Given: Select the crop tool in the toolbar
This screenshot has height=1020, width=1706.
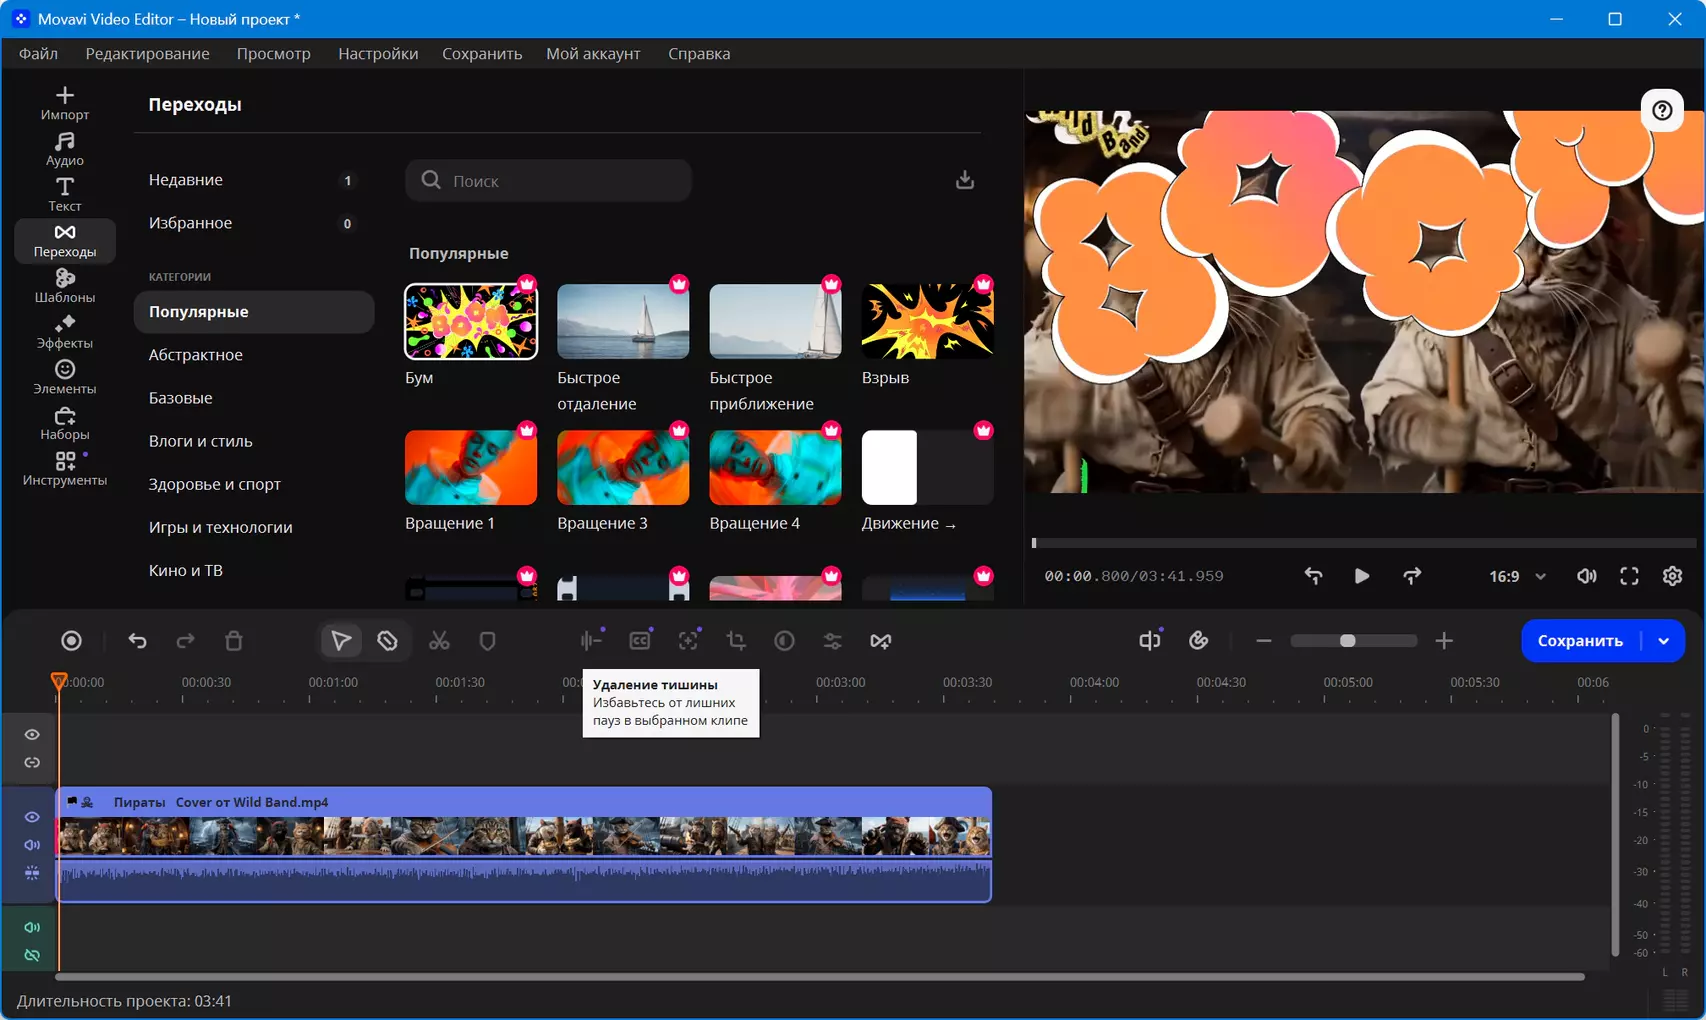Looking at the screenshot, I should [736, 641].
